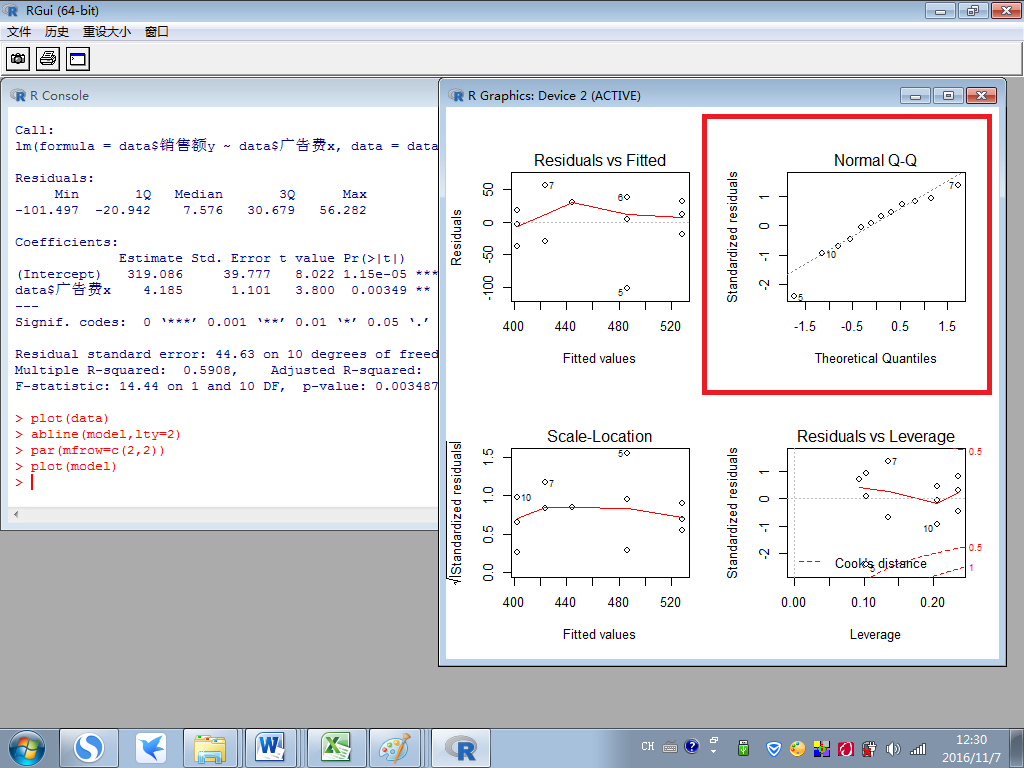
Task: Click the "Residuals vs Leverage" plot title
Action: tap(876, 436)
